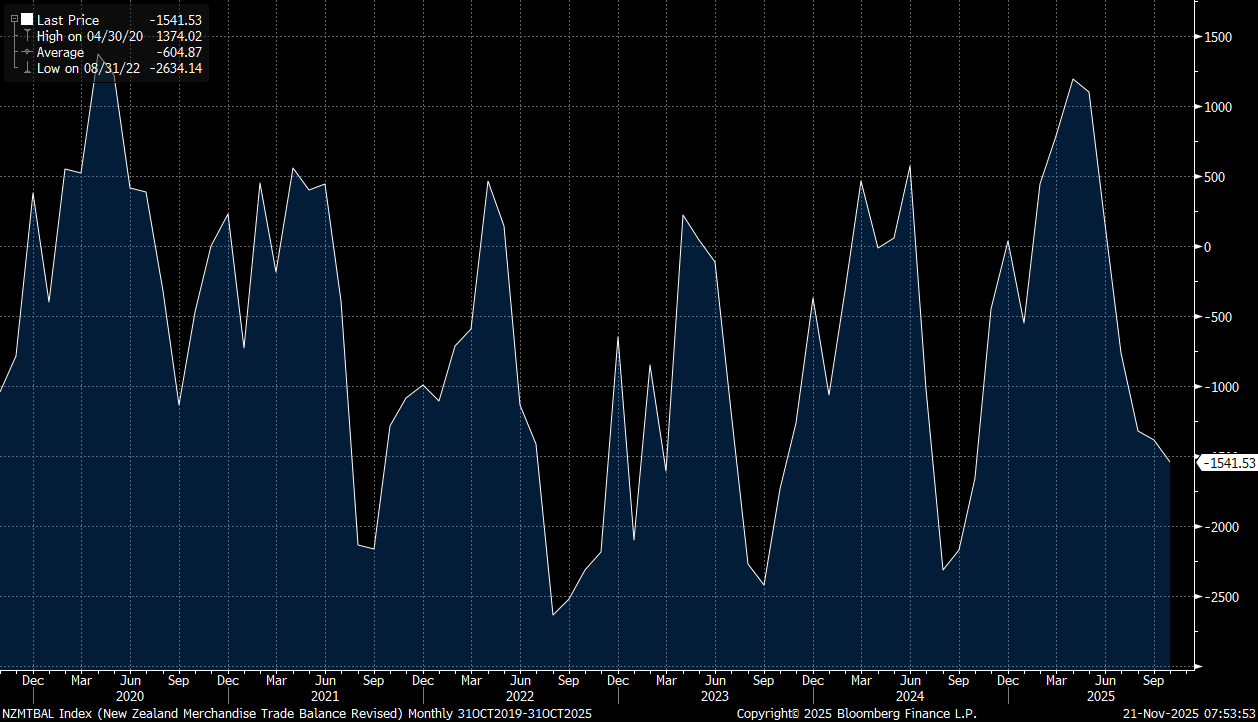
Task: Collapse the Last Price legend tree
Action: (x=14, y=20)
